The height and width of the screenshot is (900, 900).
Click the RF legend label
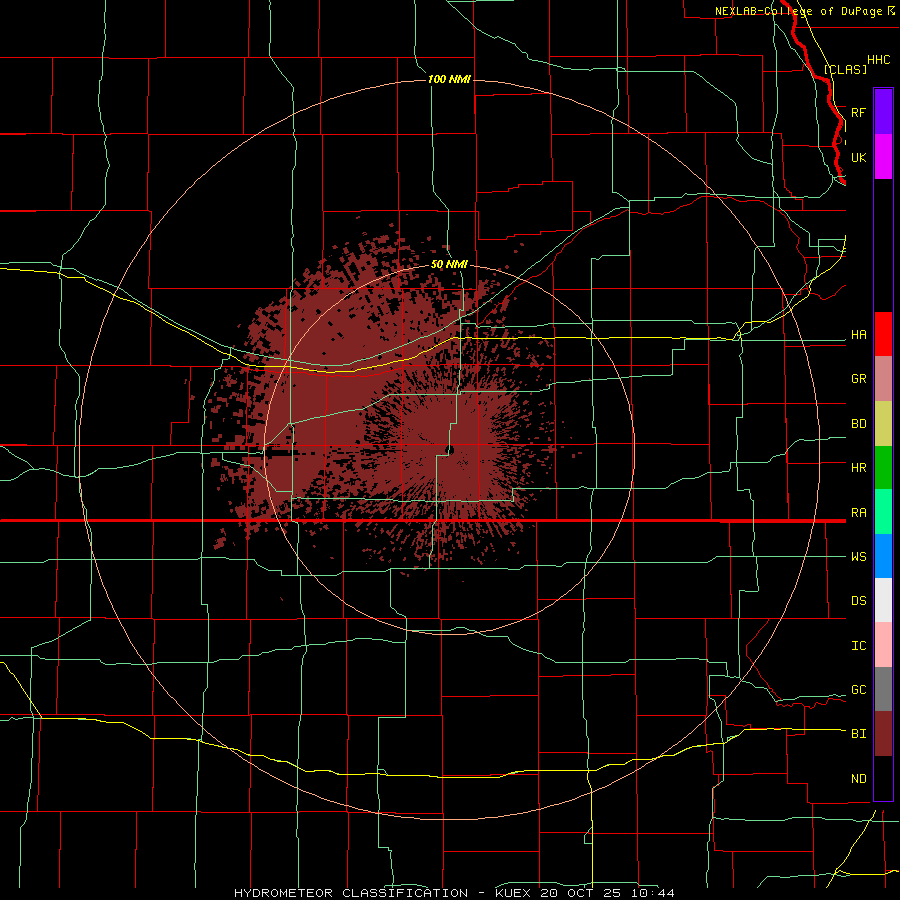pyautogui.click(x=858, y=112)
